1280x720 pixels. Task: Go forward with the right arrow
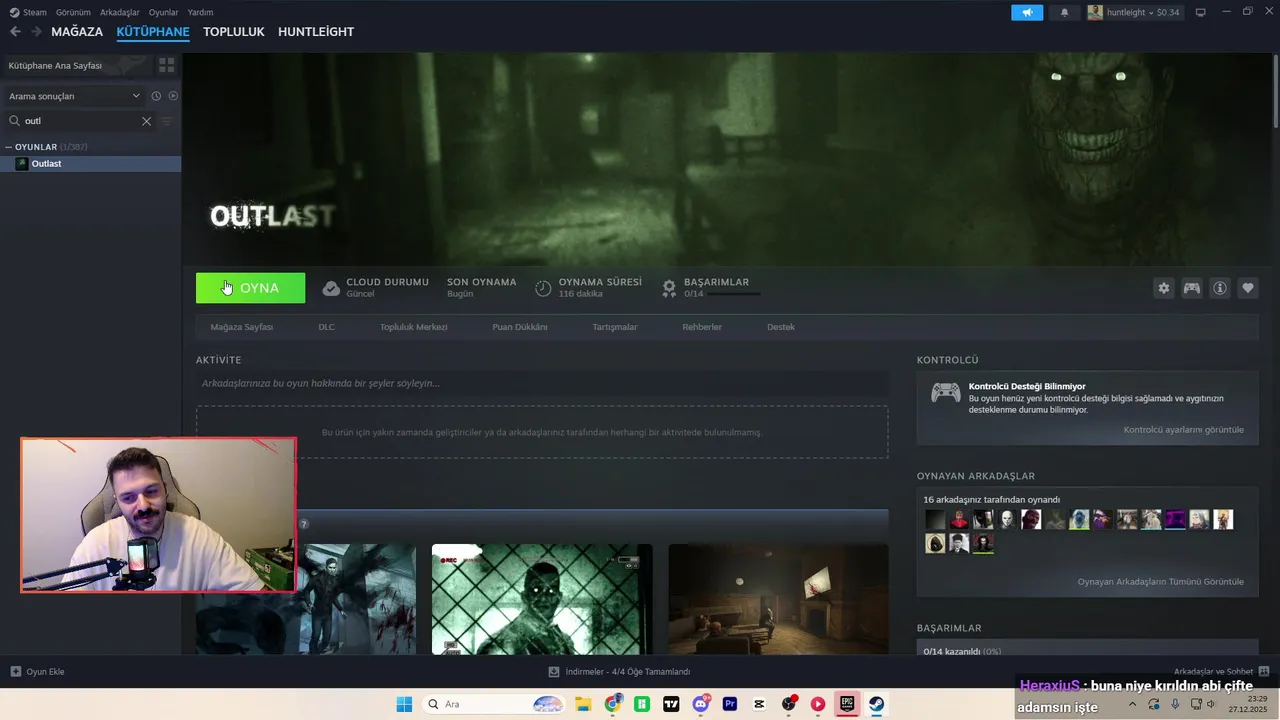36,32
